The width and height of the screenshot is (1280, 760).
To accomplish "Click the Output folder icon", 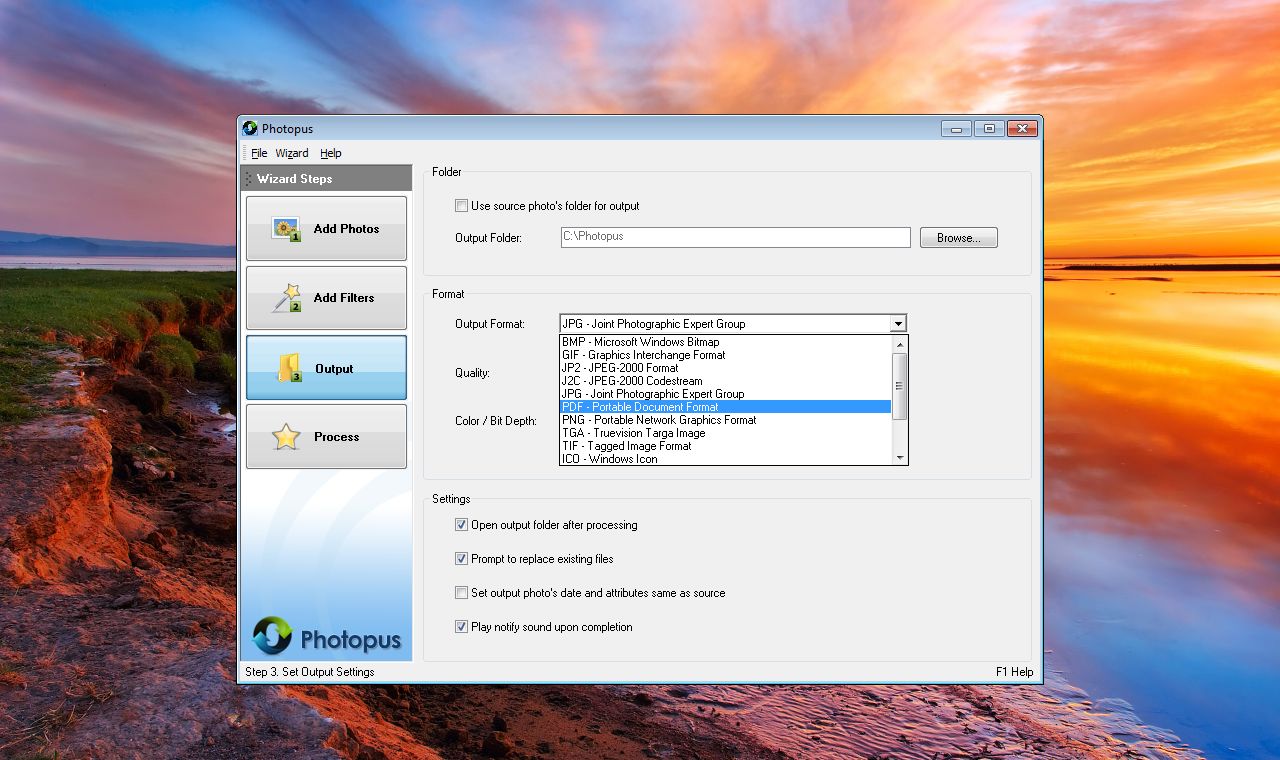I will [x=289, y=368].
